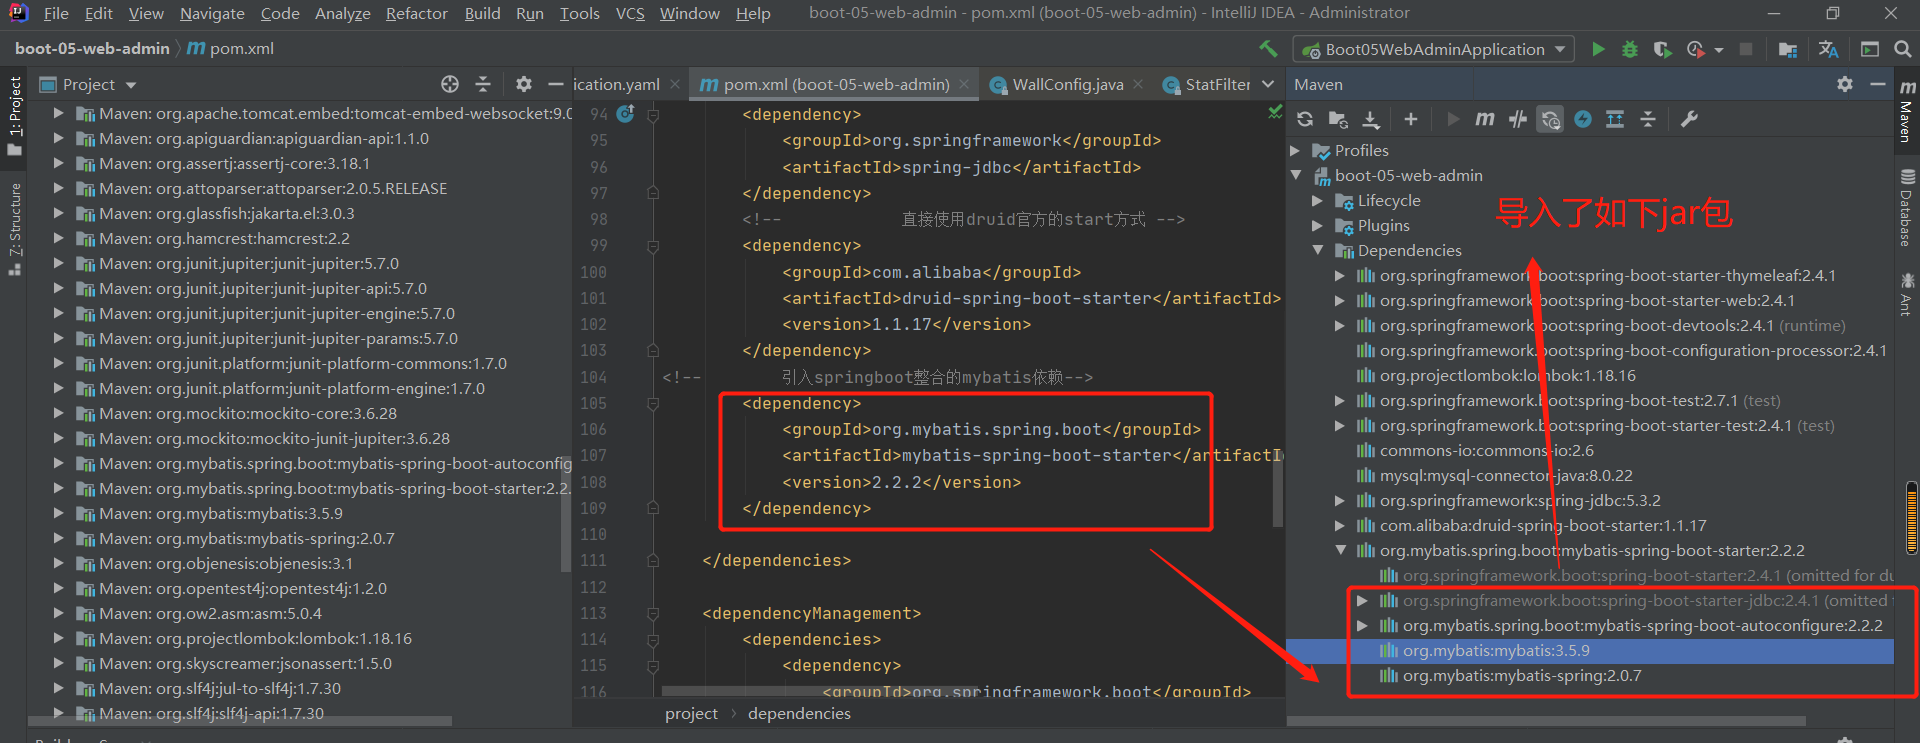Toggle Maven offline mode
The height and width of the screenshot is (743, 1920).
point(1518,120)
